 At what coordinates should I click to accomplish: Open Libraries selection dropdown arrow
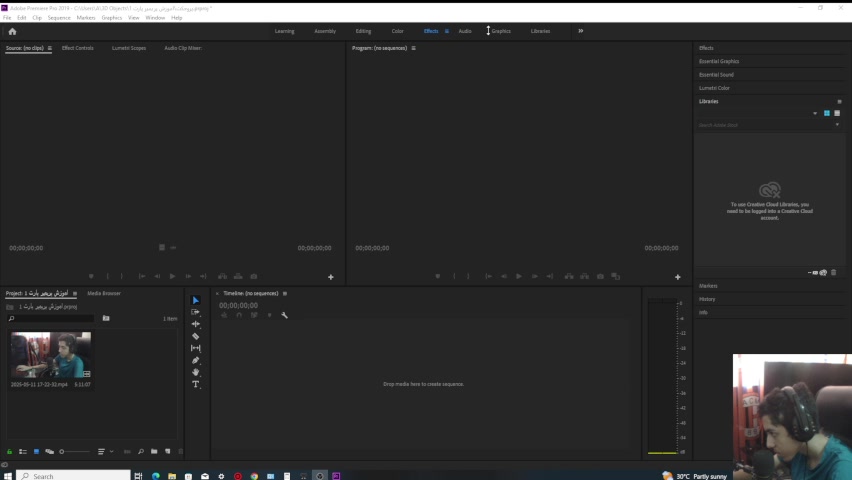pos(815,114)
